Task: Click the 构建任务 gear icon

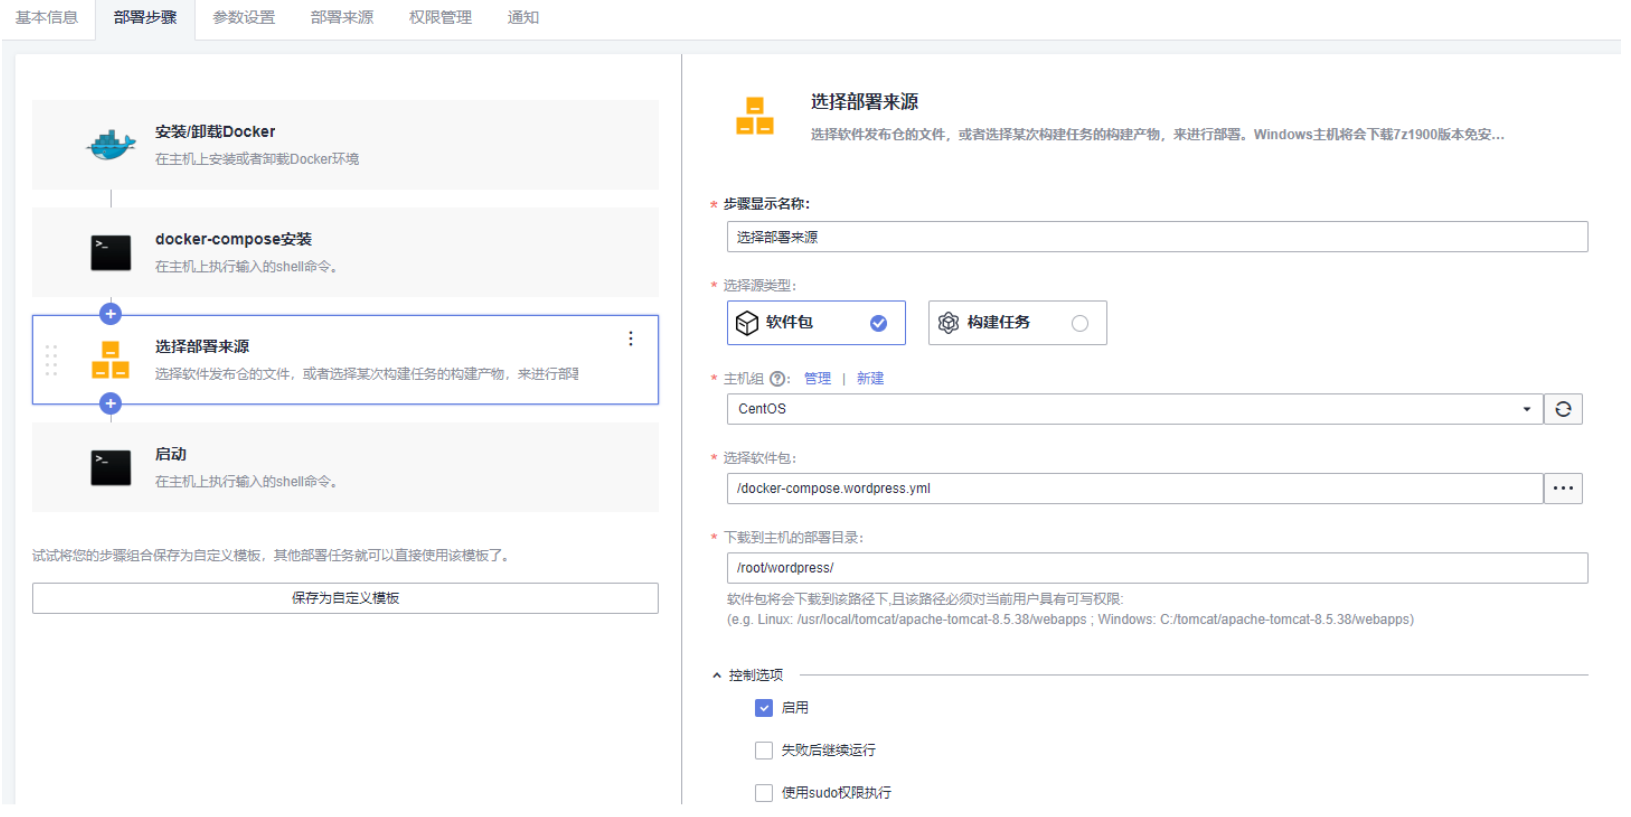Action: (x=948, y=323)
